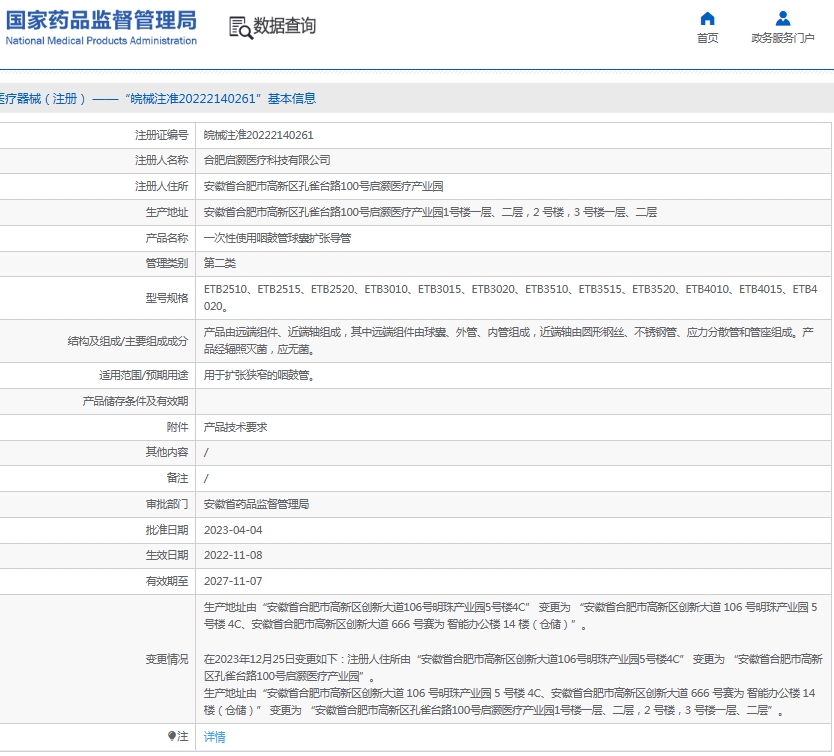834x756 pixels.
Task: Click the 产品技术要求 attachment text
Action: [235, 427]
